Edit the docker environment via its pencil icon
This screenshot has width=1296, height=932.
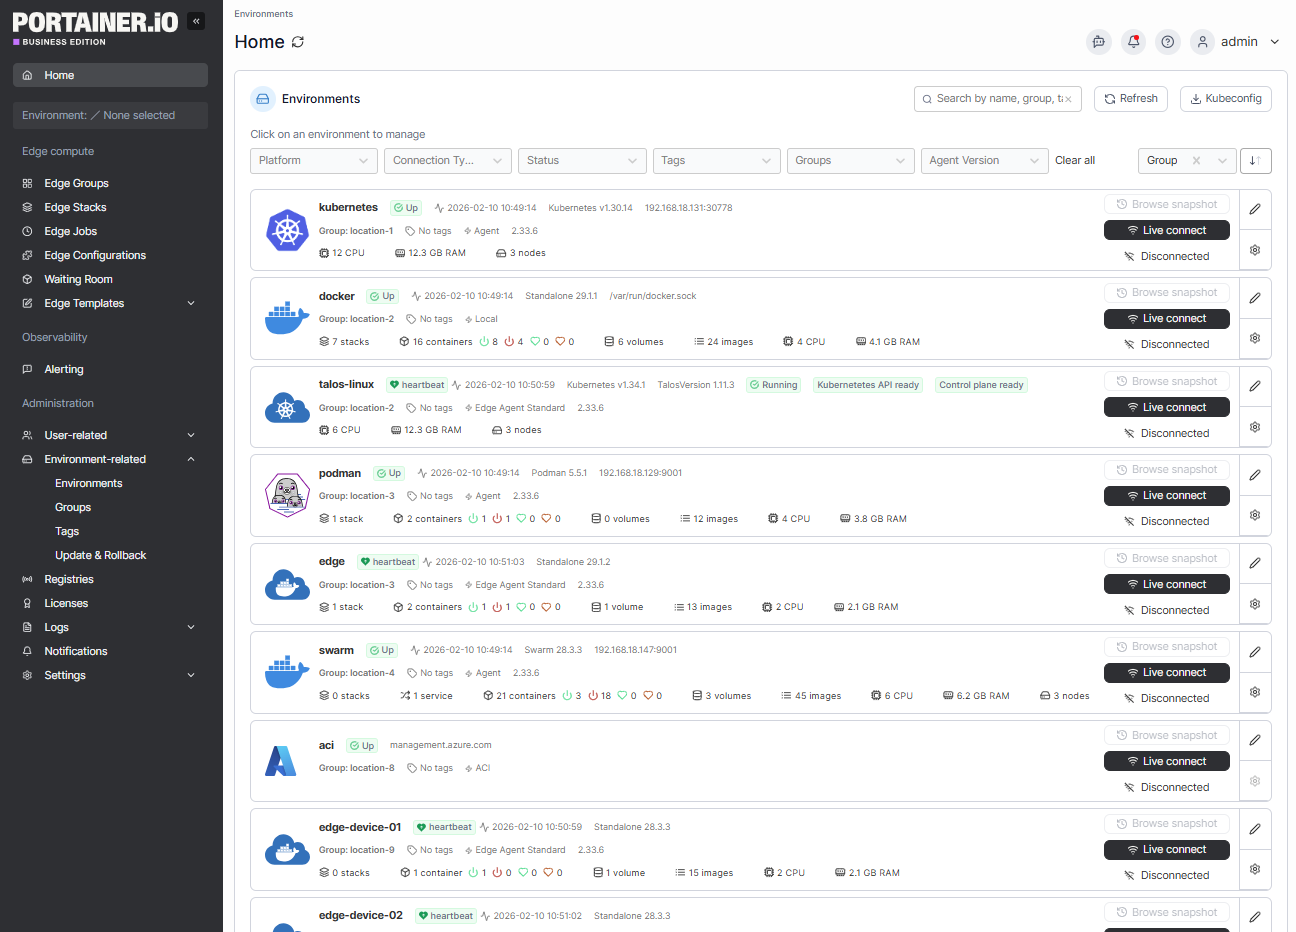(1255, 298)
